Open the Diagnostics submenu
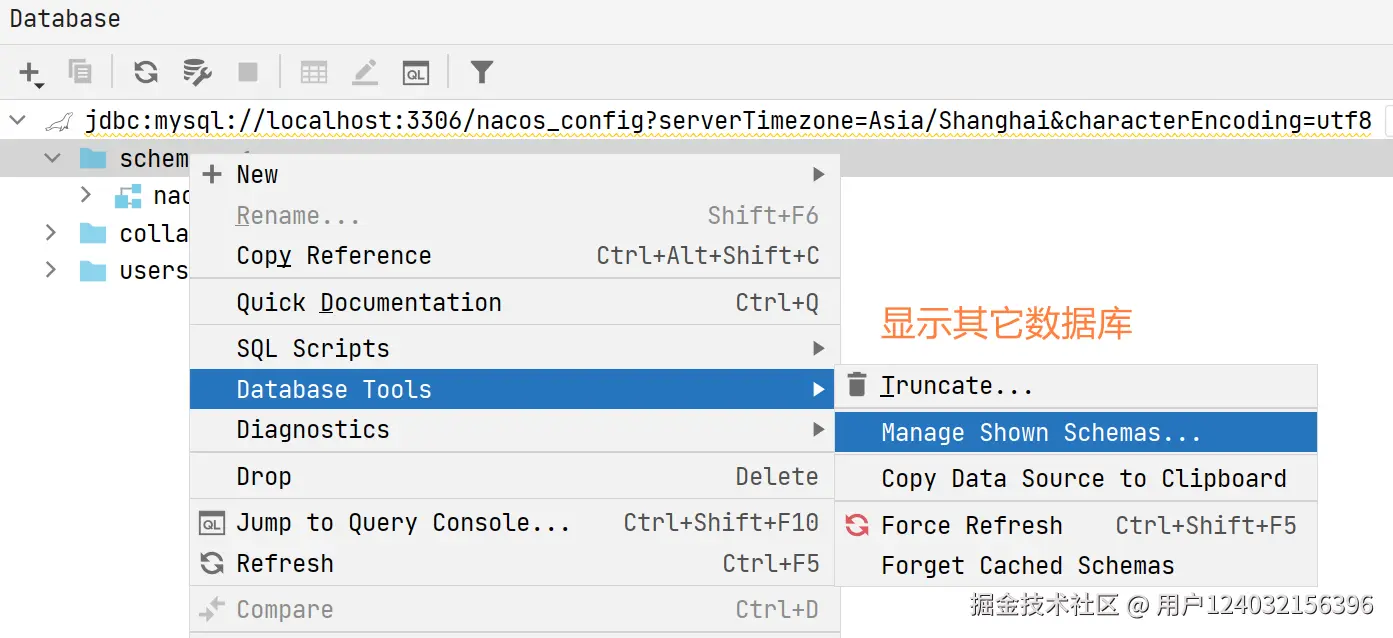 click(313, 430)
